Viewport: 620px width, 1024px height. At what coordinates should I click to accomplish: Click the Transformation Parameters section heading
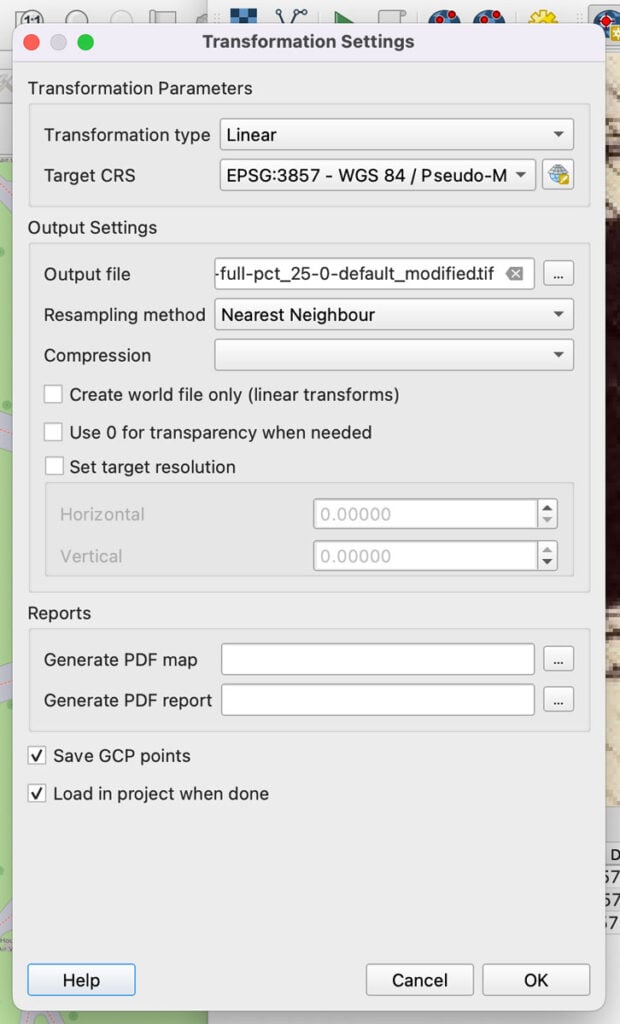point(140,88)
